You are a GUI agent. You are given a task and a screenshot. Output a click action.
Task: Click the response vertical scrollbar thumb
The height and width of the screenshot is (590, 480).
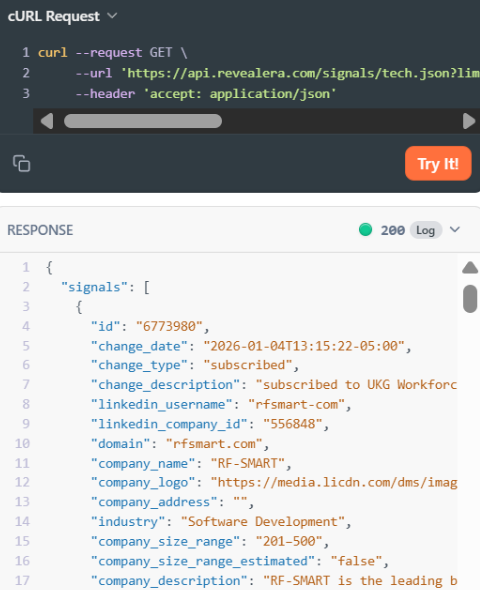(x=470, y=299)
